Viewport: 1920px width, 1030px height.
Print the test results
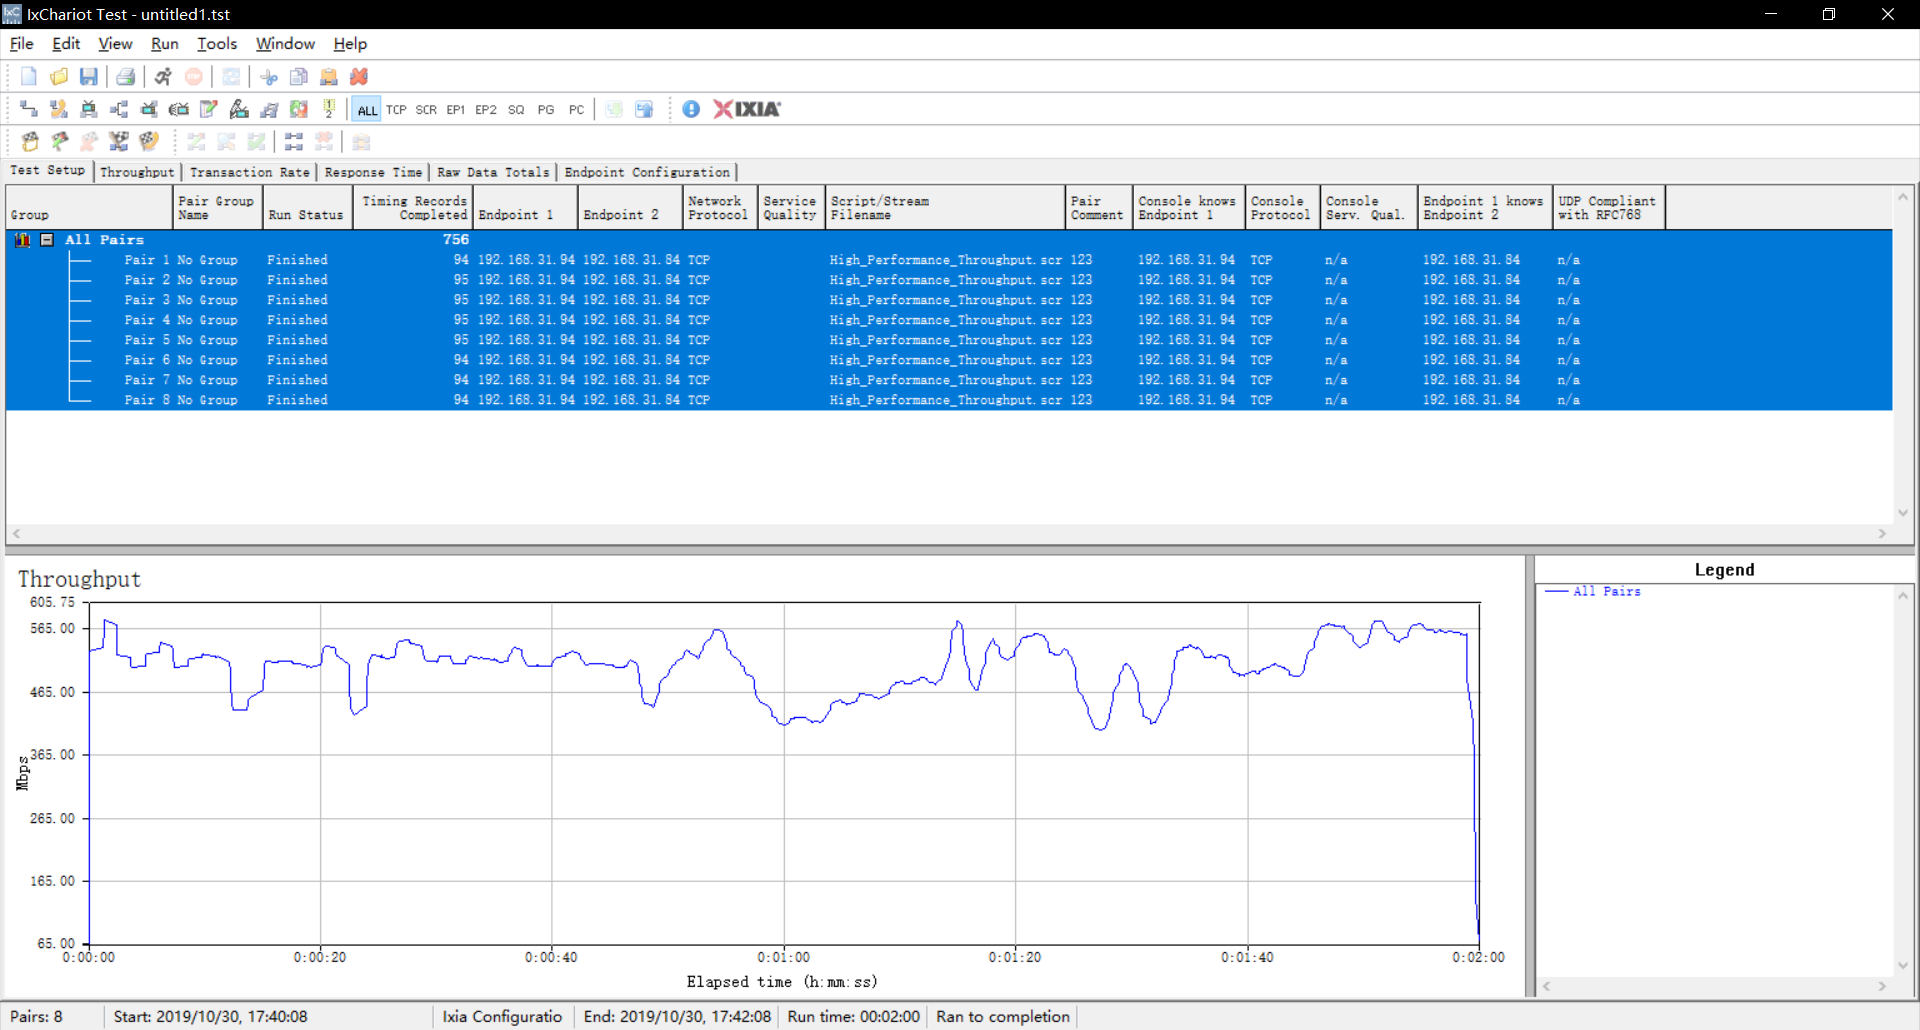(125, 77)
